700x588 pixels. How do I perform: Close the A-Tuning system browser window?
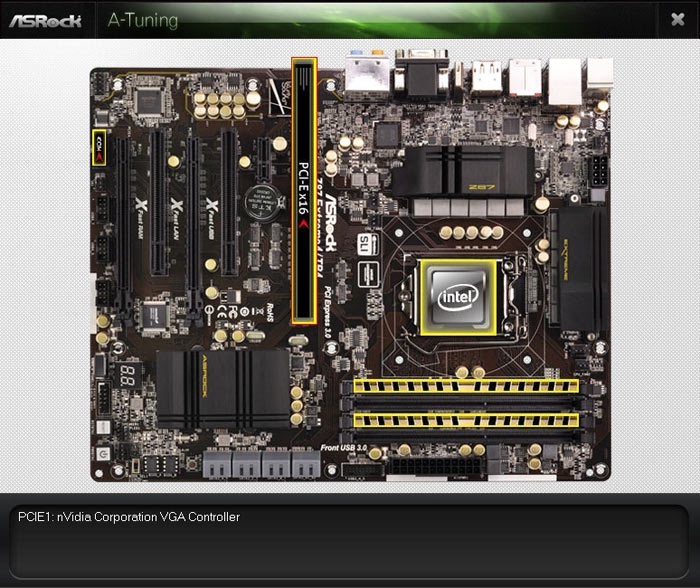(x=678, y=19)
